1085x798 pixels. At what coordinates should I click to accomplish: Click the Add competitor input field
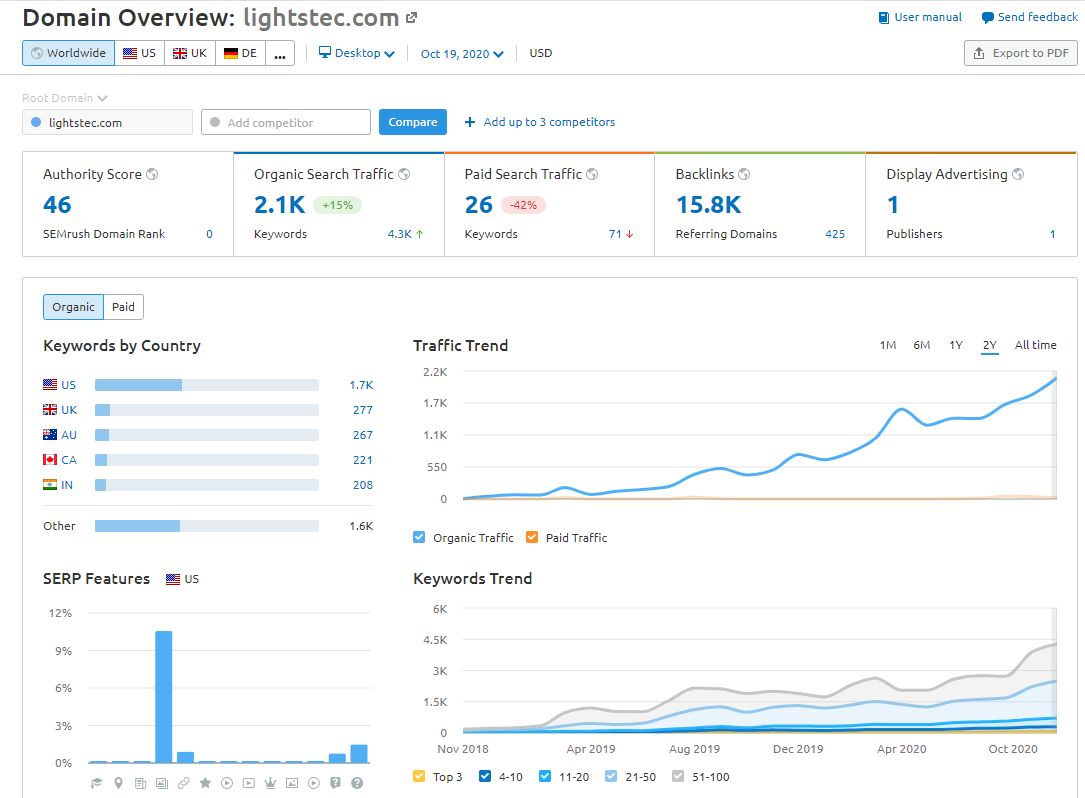click(286, 123)
